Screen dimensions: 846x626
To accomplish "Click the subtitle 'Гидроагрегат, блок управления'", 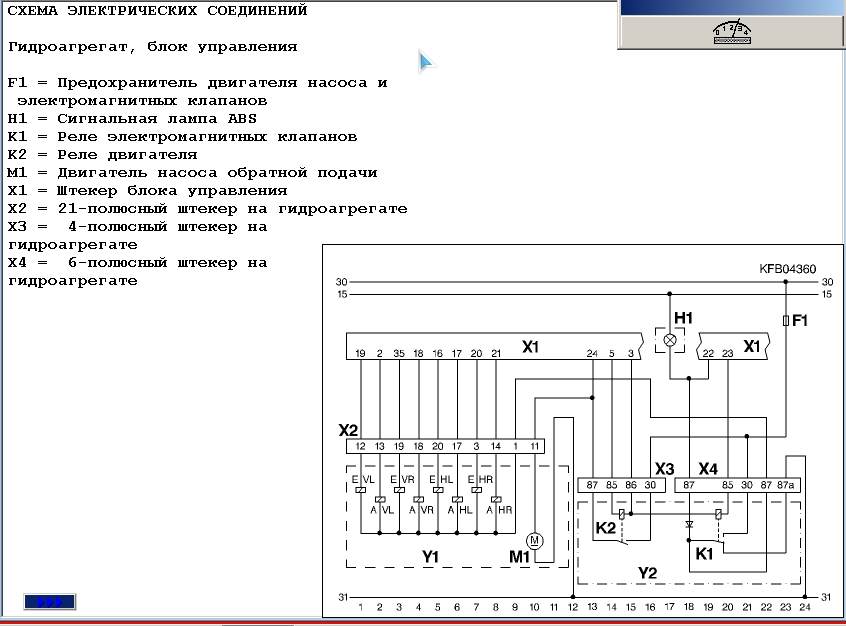I will coord(152,46).
